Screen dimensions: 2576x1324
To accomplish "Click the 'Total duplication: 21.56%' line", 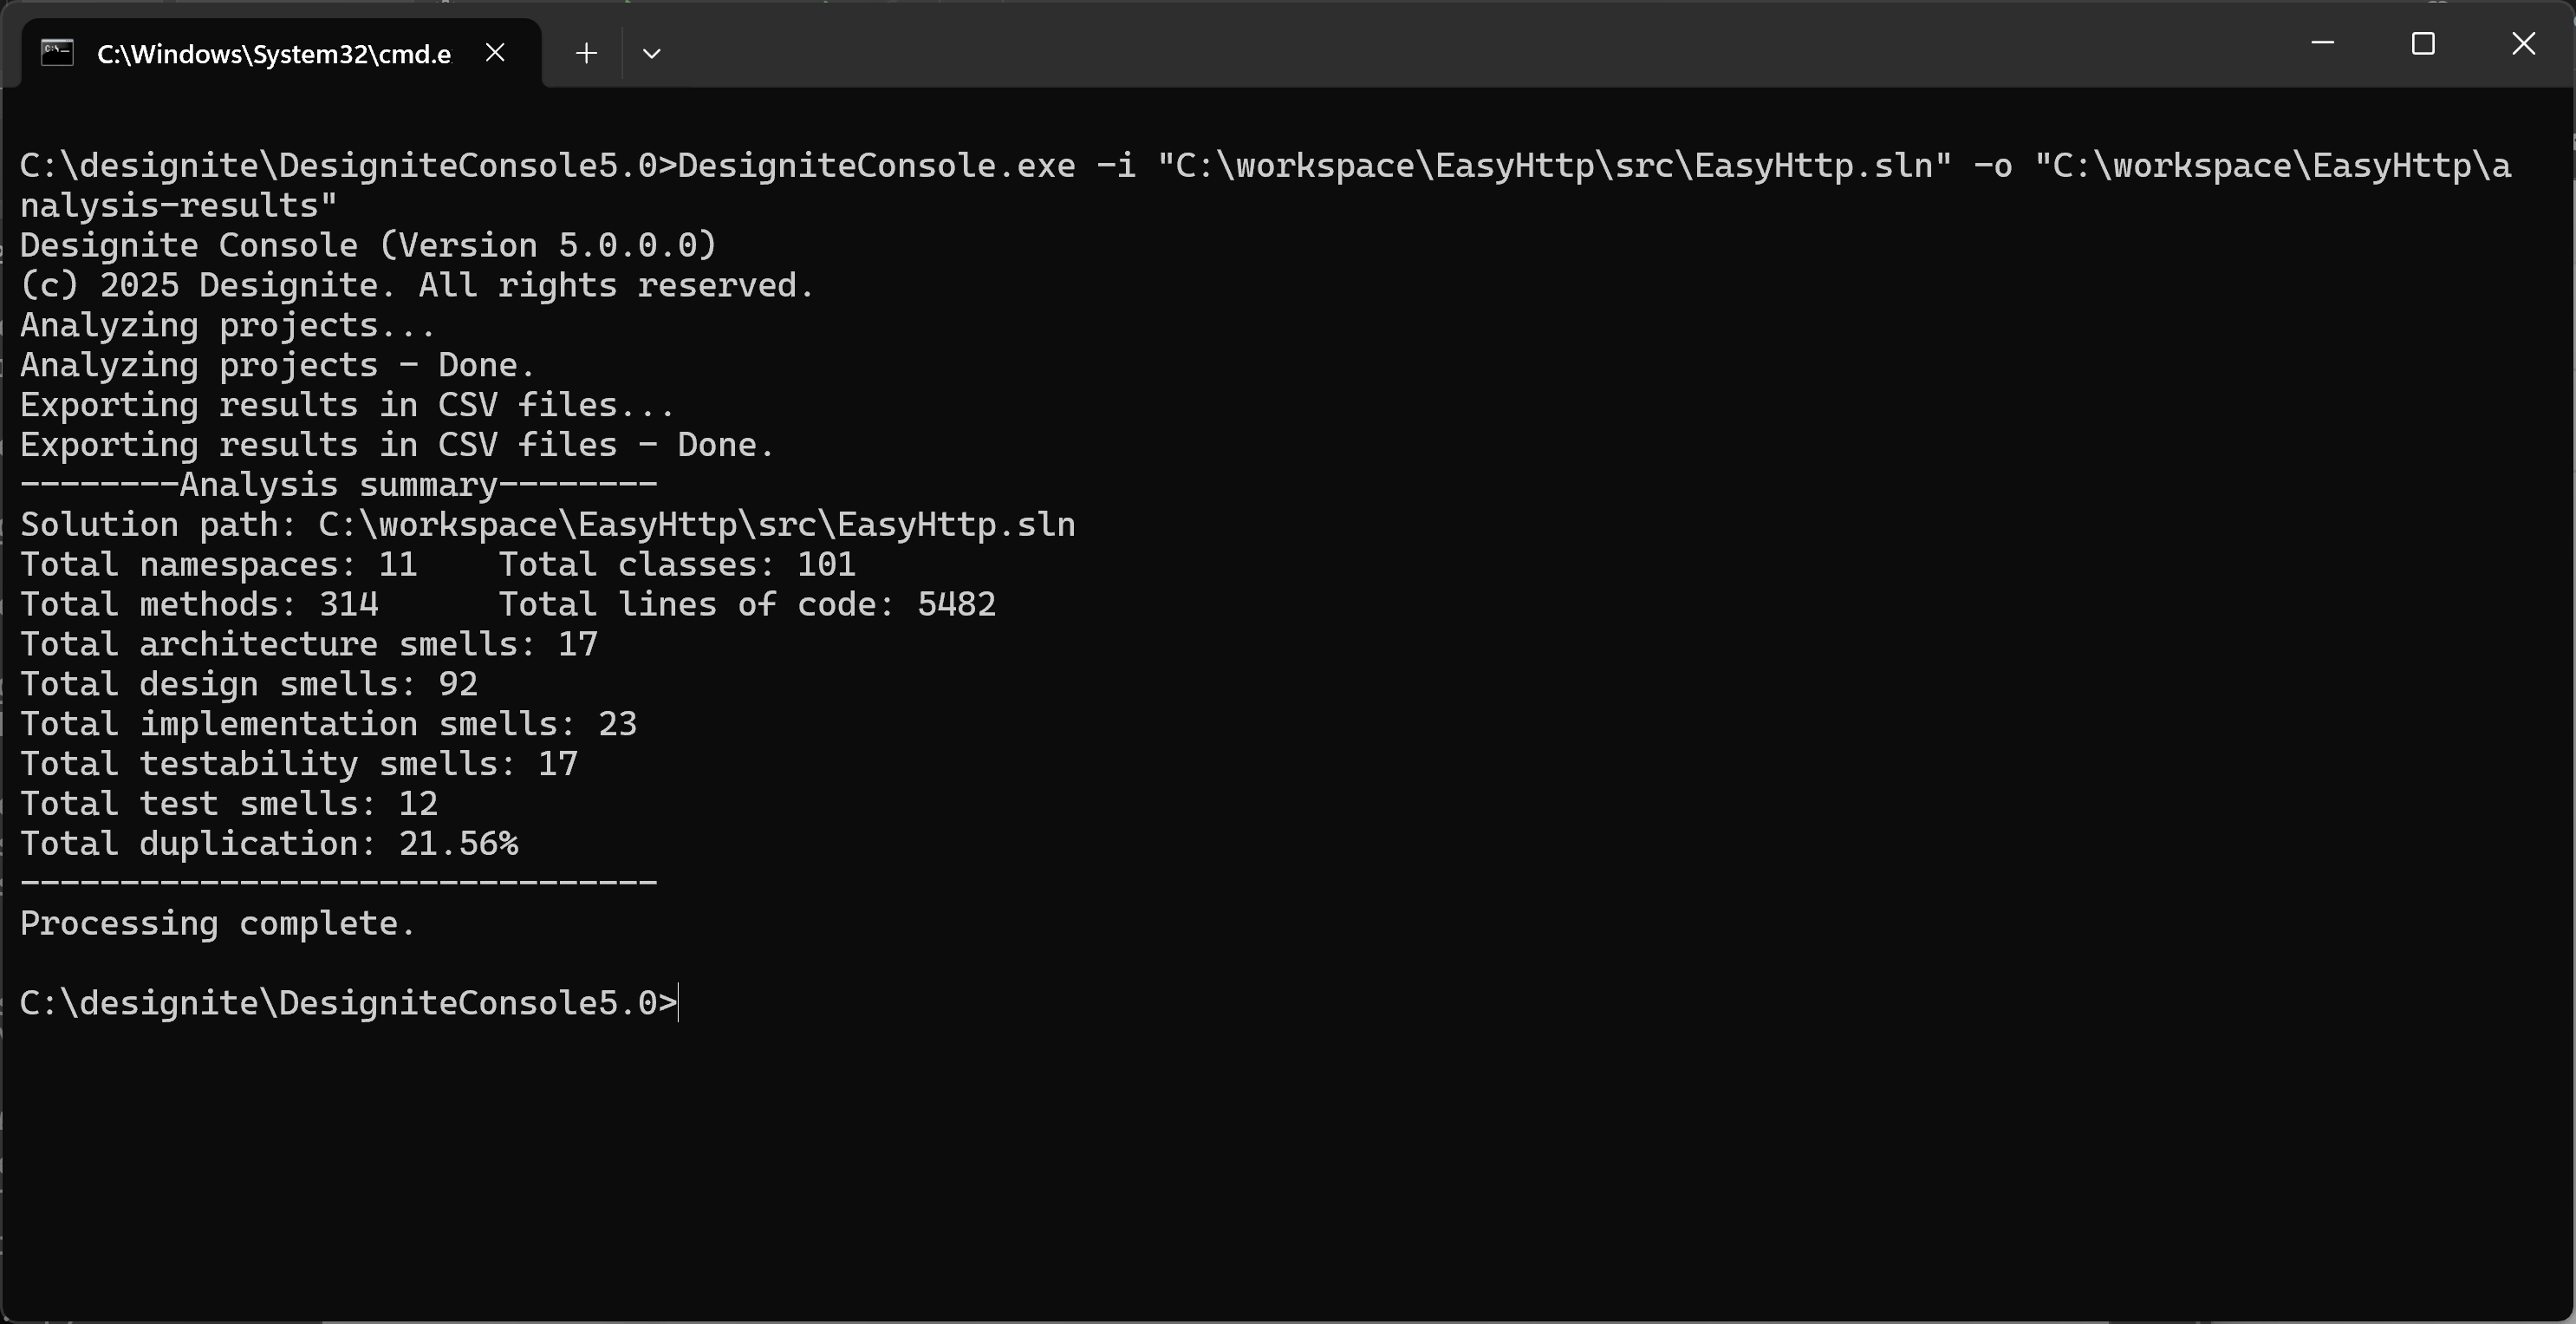I will coord(268,843).
